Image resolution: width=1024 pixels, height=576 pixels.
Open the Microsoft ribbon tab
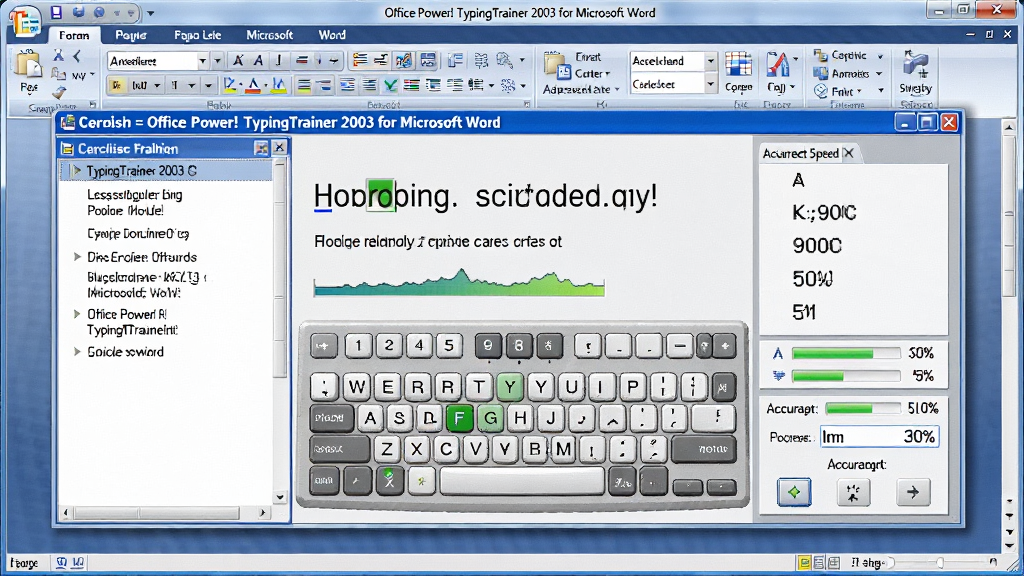tap(269, 35)
